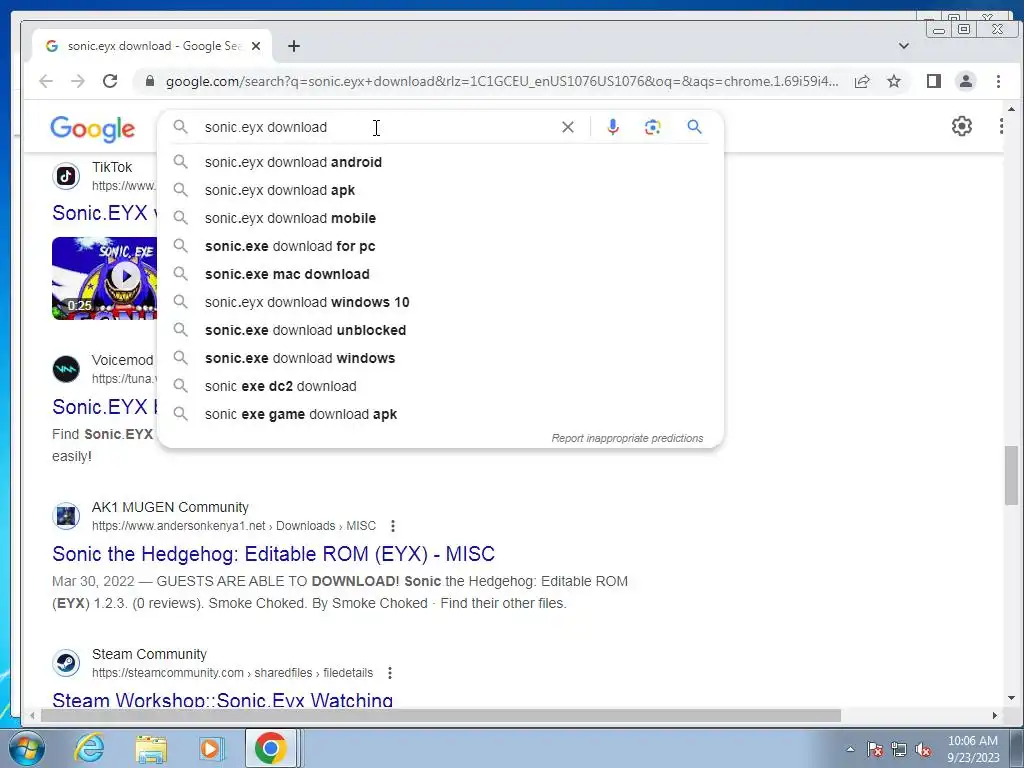The height and width of the screenshot is (768, 1024).
Task: Reload the current page
Action: 110,81
